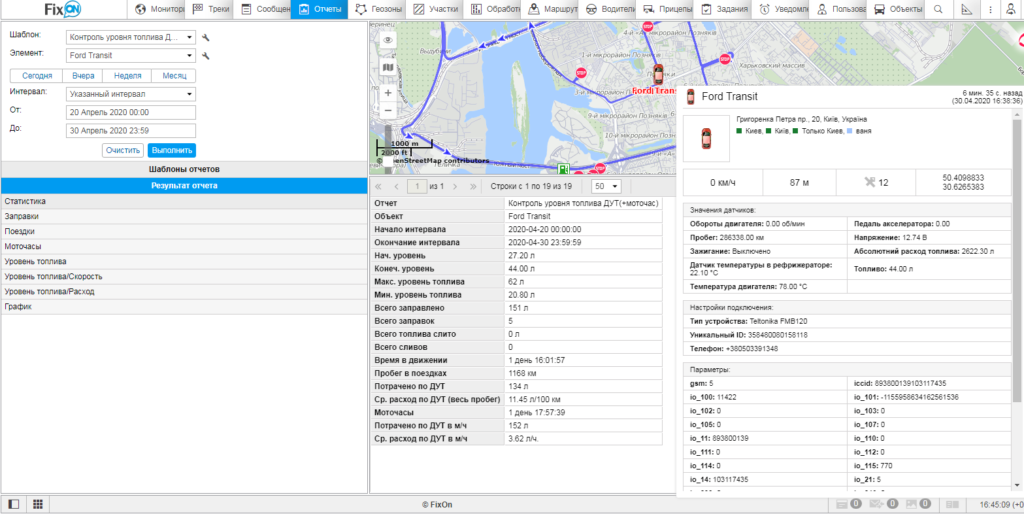Viewport: 1024px width, 514px height.
Task: Click the wrench icon beside the Шаблон dropdown
Action: click(x=206, y=37)
